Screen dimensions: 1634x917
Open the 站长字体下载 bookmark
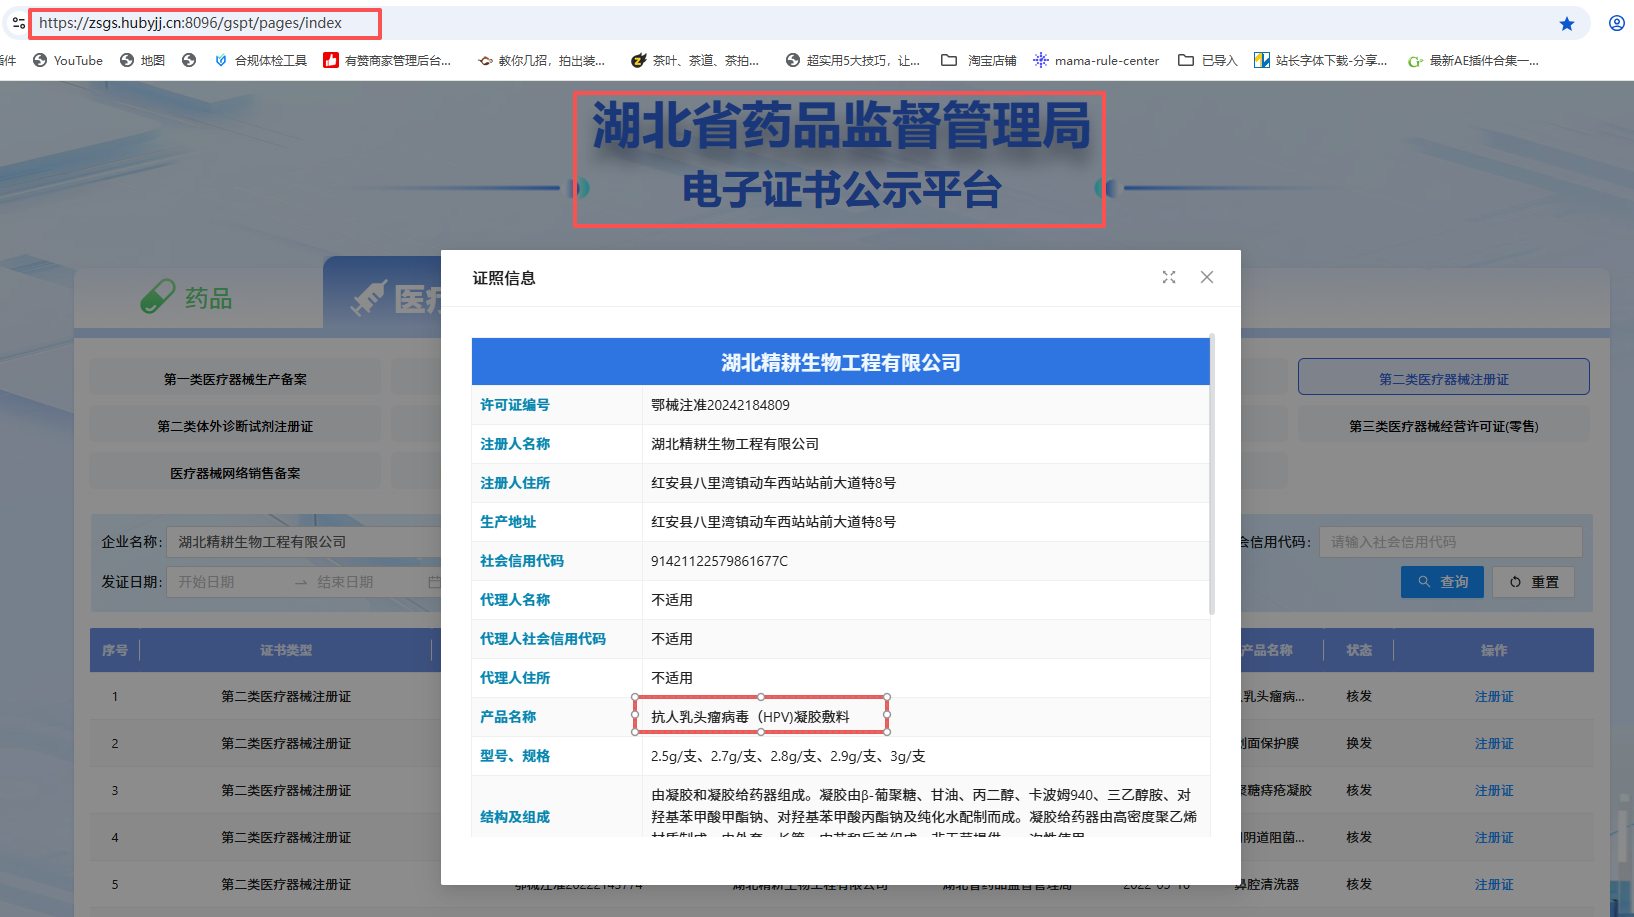coord(1321,60)
